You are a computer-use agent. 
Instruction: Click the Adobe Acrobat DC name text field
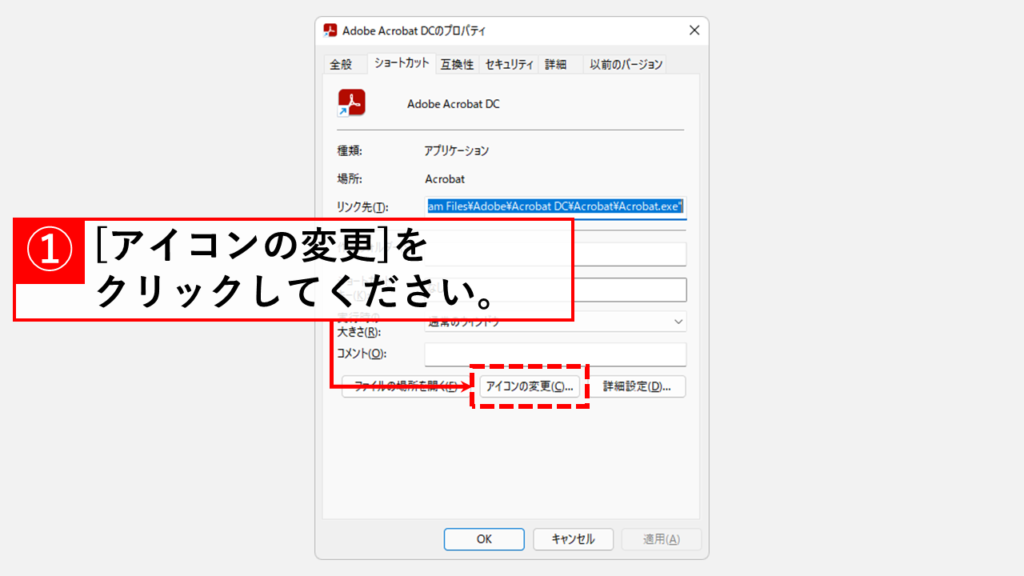540,104
